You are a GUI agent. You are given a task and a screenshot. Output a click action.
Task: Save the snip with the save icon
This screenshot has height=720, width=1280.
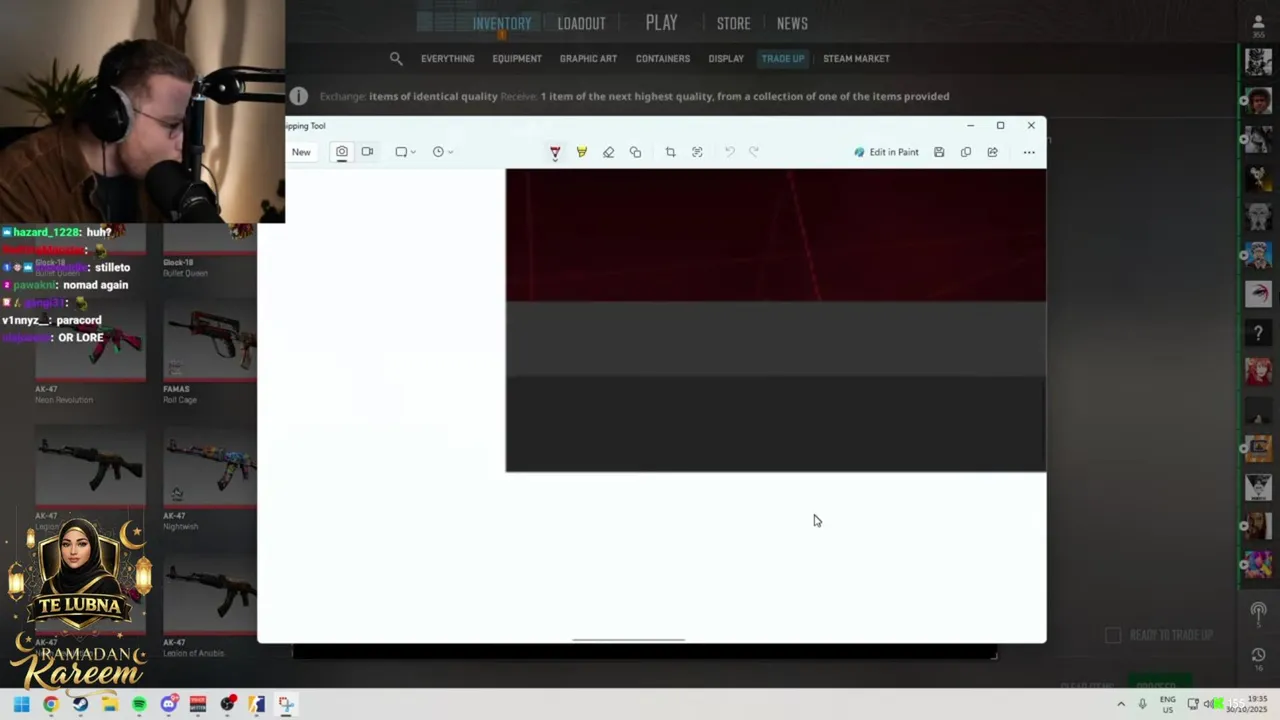(939, 152)
